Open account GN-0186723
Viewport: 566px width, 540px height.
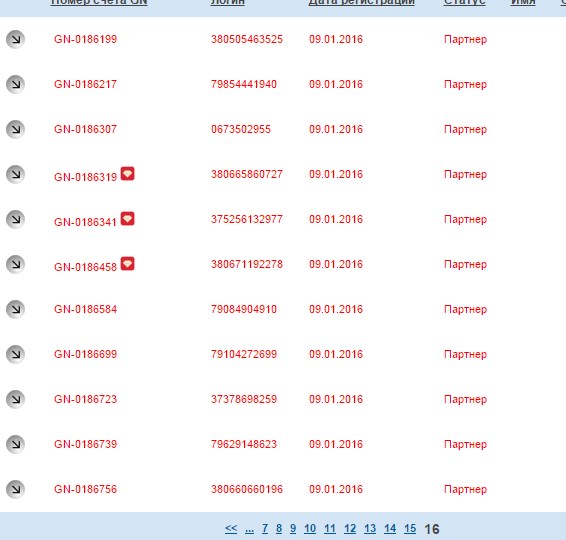tap(86, 399)
